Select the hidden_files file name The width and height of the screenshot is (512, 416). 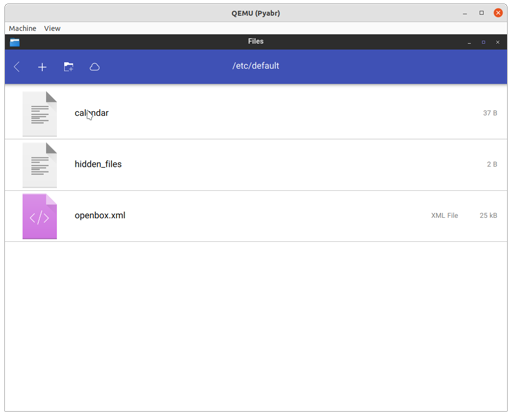[98, 164]
